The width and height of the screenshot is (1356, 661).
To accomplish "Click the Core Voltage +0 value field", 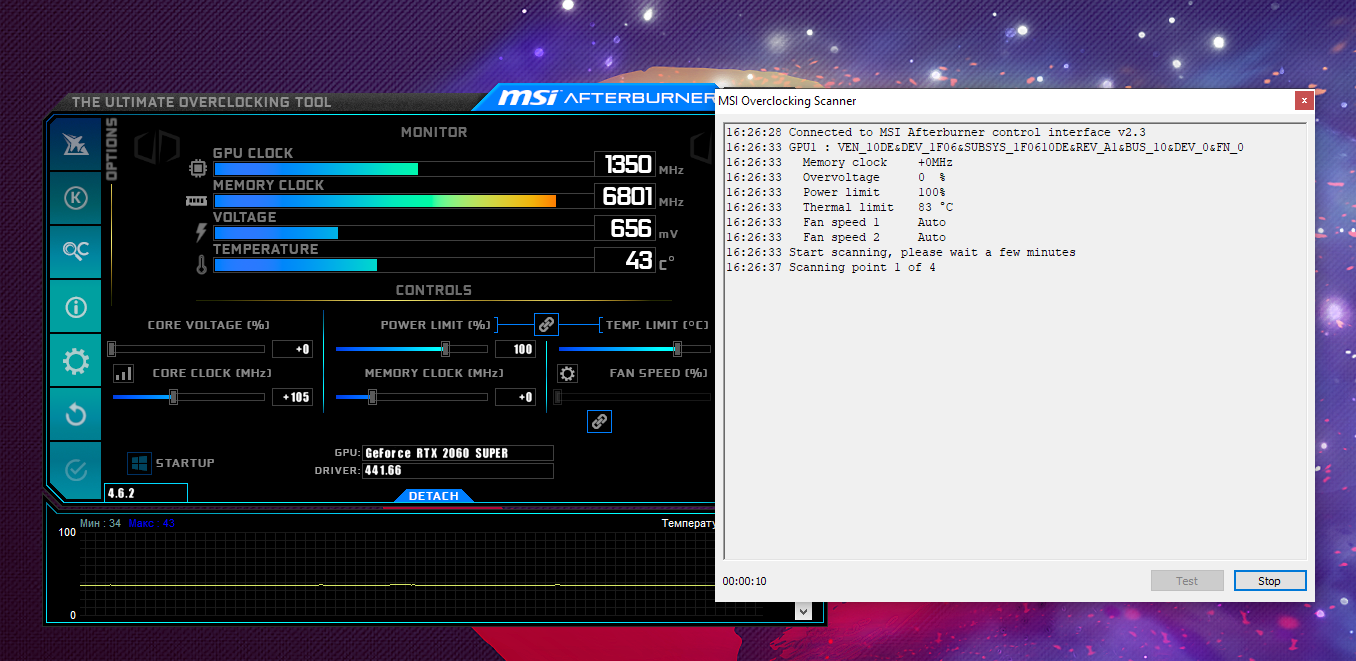I will (292, 349).
